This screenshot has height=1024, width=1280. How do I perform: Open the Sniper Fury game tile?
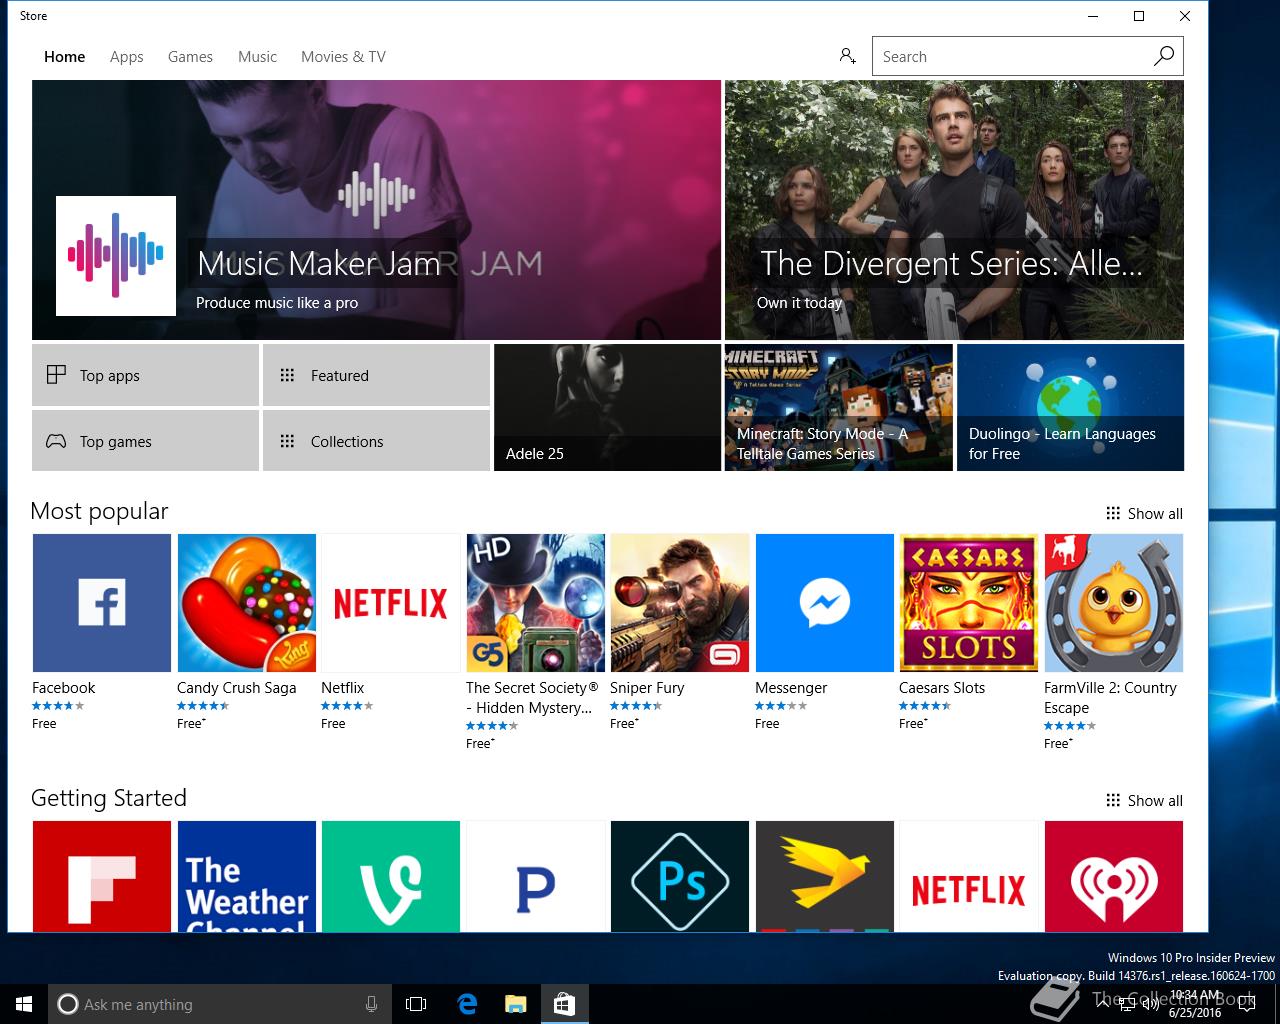point(680,603)
